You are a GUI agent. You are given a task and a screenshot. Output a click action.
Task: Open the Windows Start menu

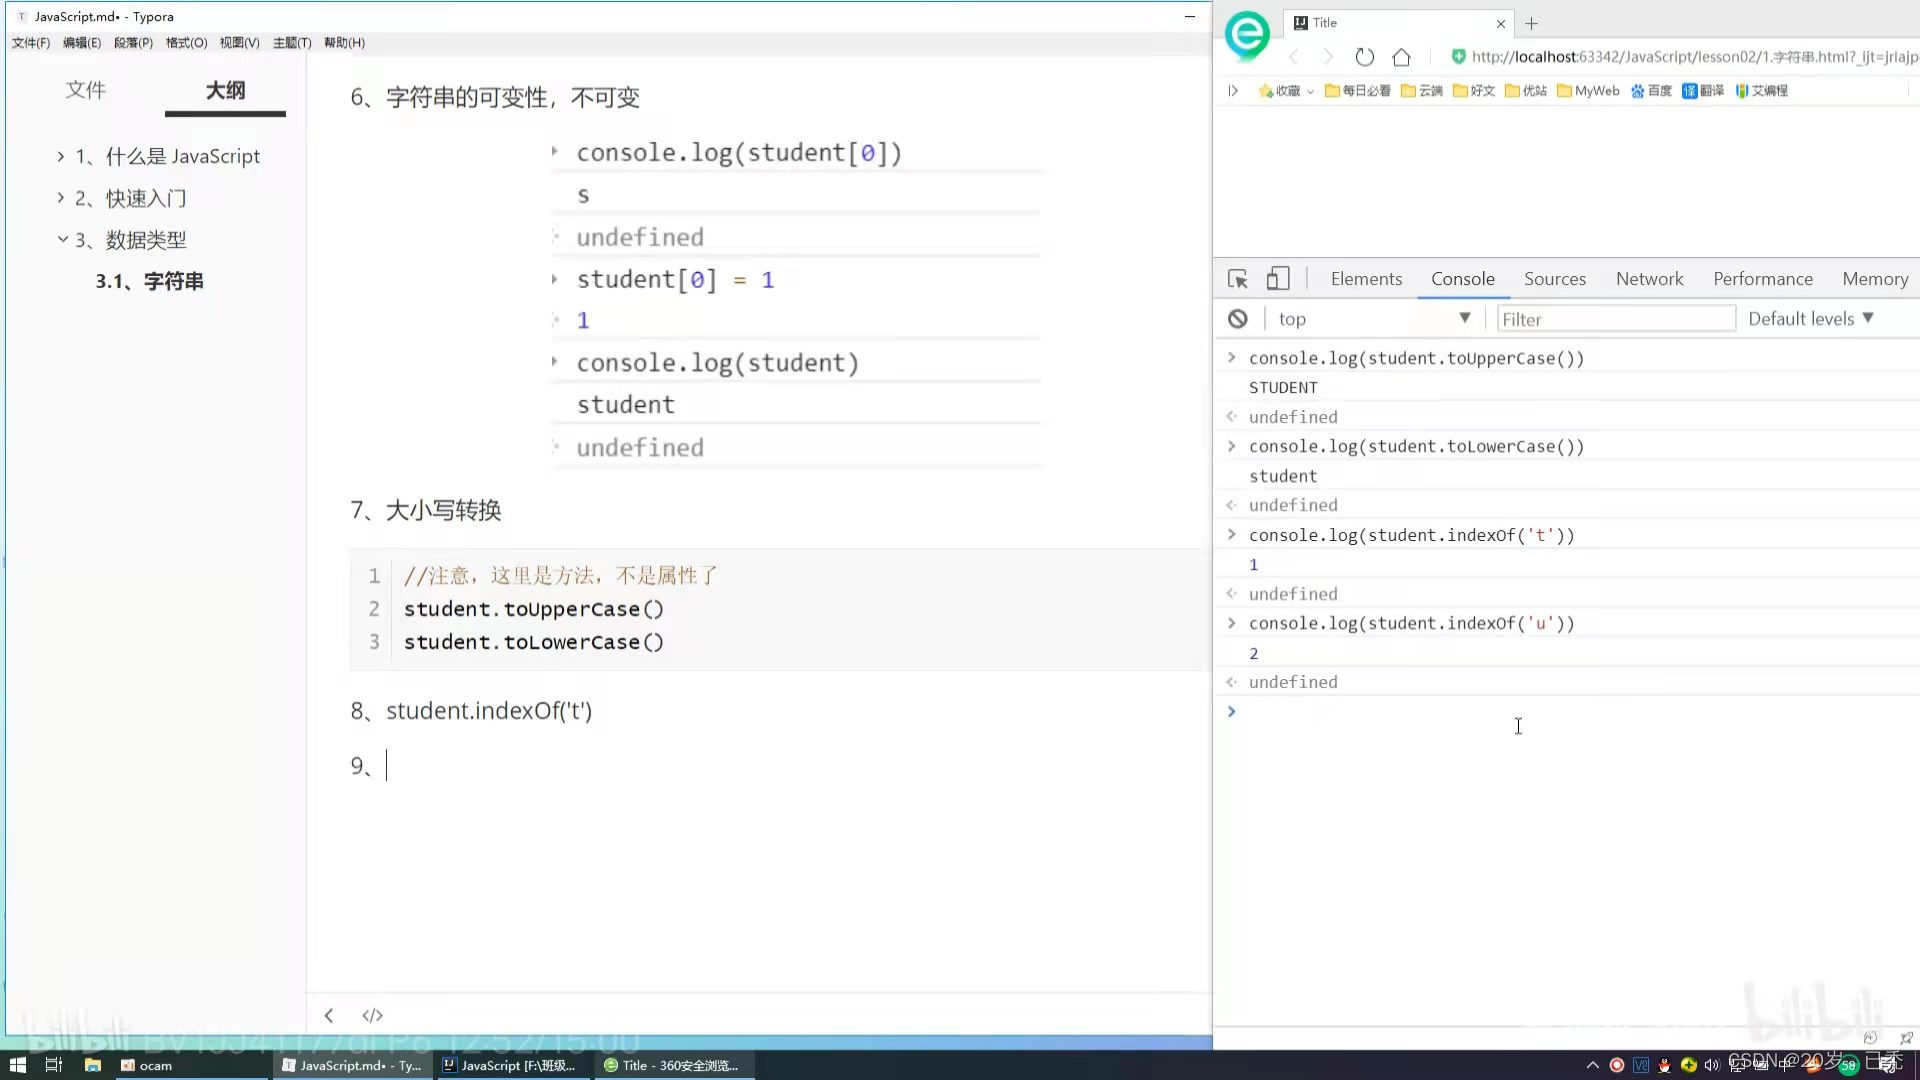17,1065
